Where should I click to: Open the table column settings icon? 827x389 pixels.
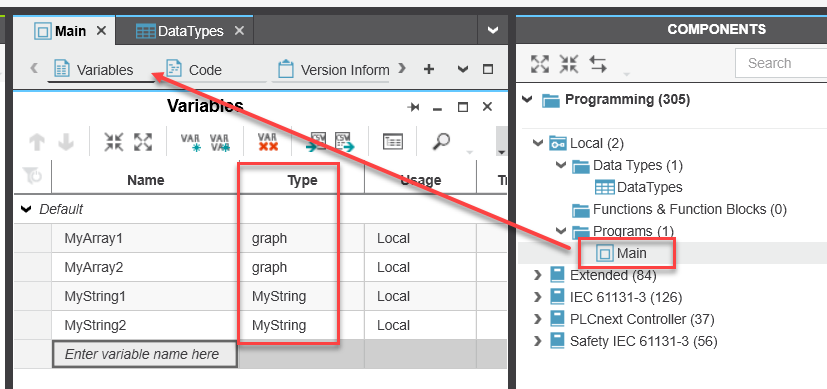[x=393, y=142]
